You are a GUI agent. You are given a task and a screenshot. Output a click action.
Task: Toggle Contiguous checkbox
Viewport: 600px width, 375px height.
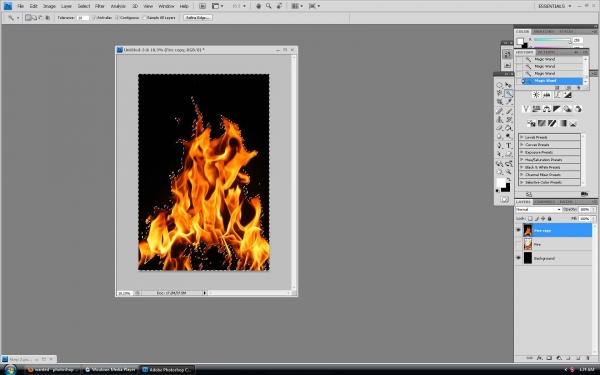[118, 18]
